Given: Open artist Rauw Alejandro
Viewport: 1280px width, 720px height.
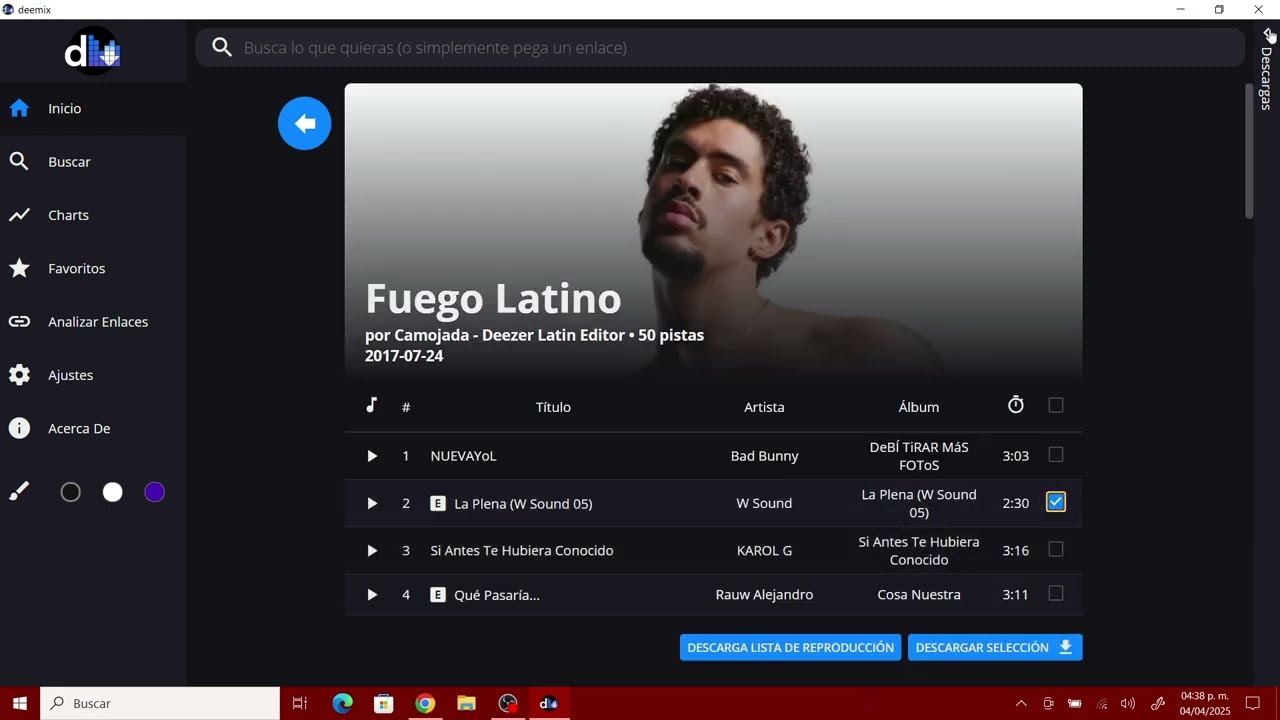Looking at the screenshot, I should pos(764,595).
